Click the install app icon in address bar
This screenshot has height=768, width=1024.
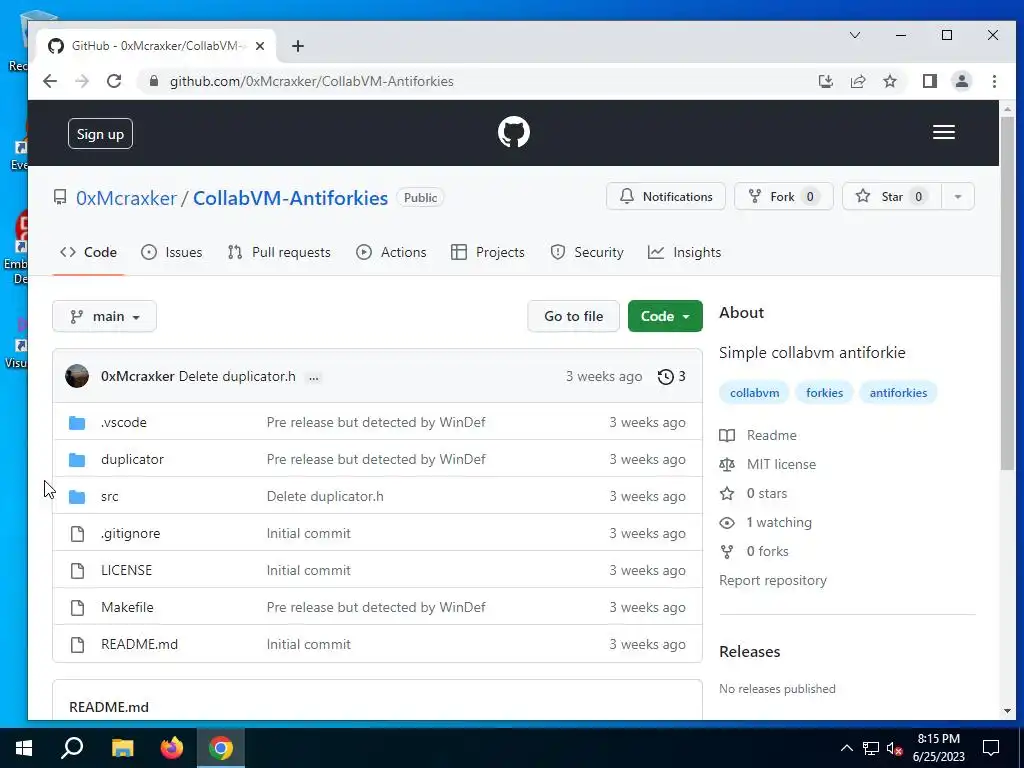[825, 81]
